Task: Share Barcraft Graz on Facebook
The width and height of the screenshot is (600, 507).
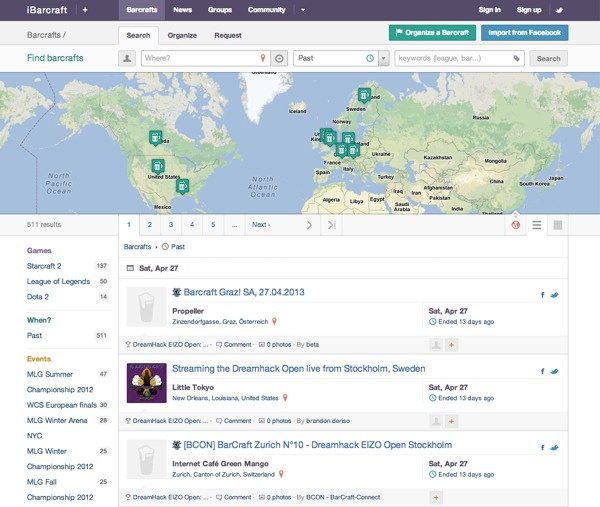Action: coord(542,295)
